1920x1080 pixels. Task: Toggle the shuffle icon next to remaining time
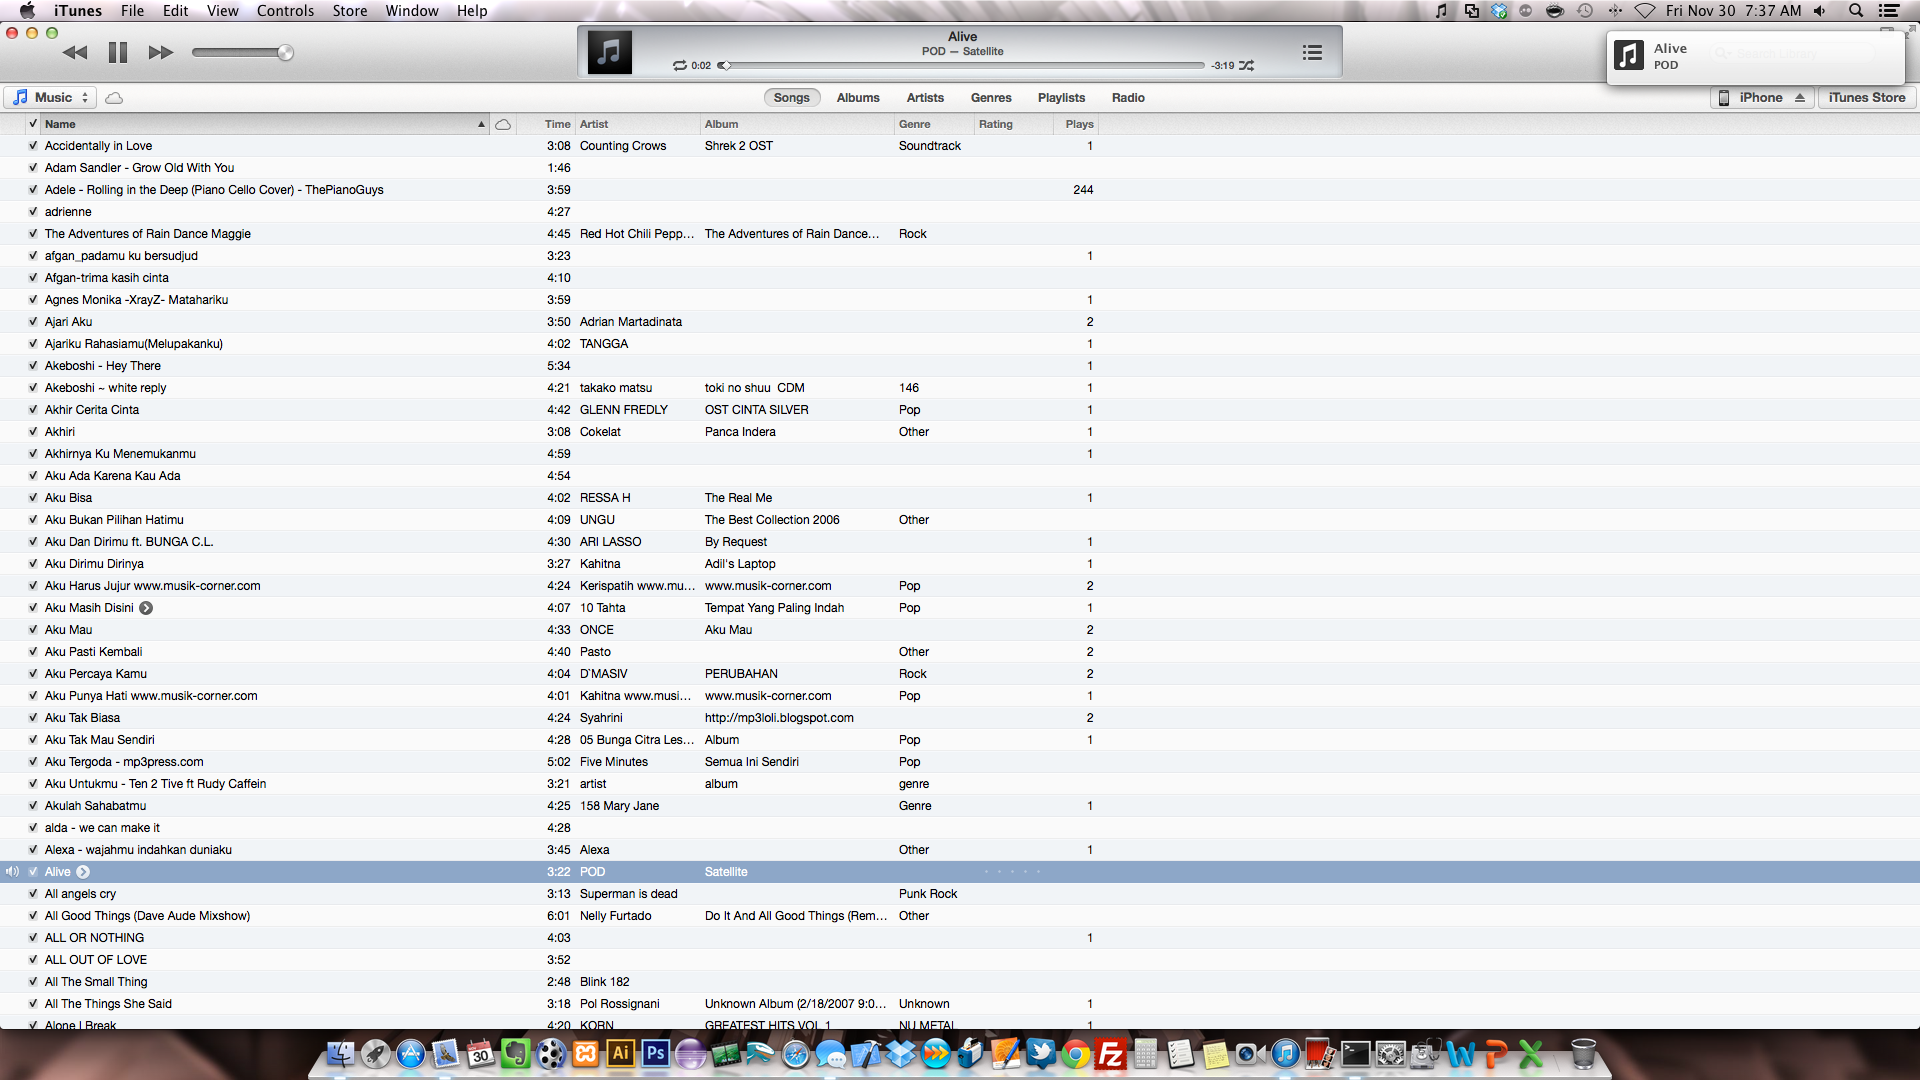point(1247,66)
